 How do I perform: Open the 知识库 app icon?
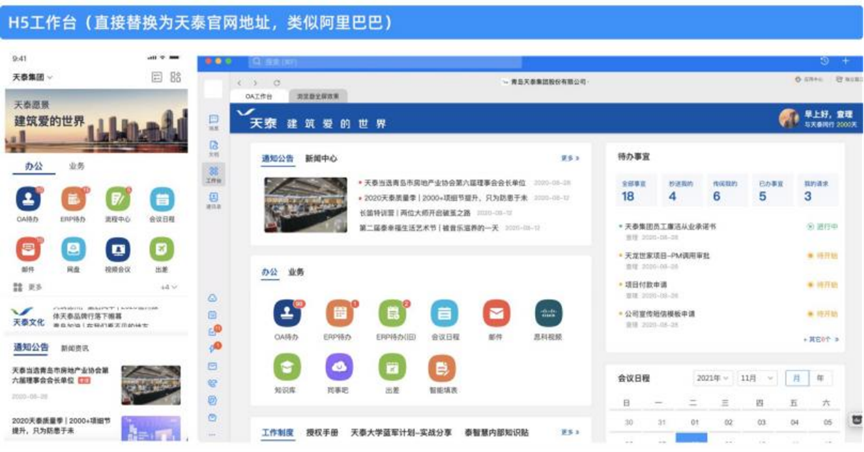click(x=287, y=367)
